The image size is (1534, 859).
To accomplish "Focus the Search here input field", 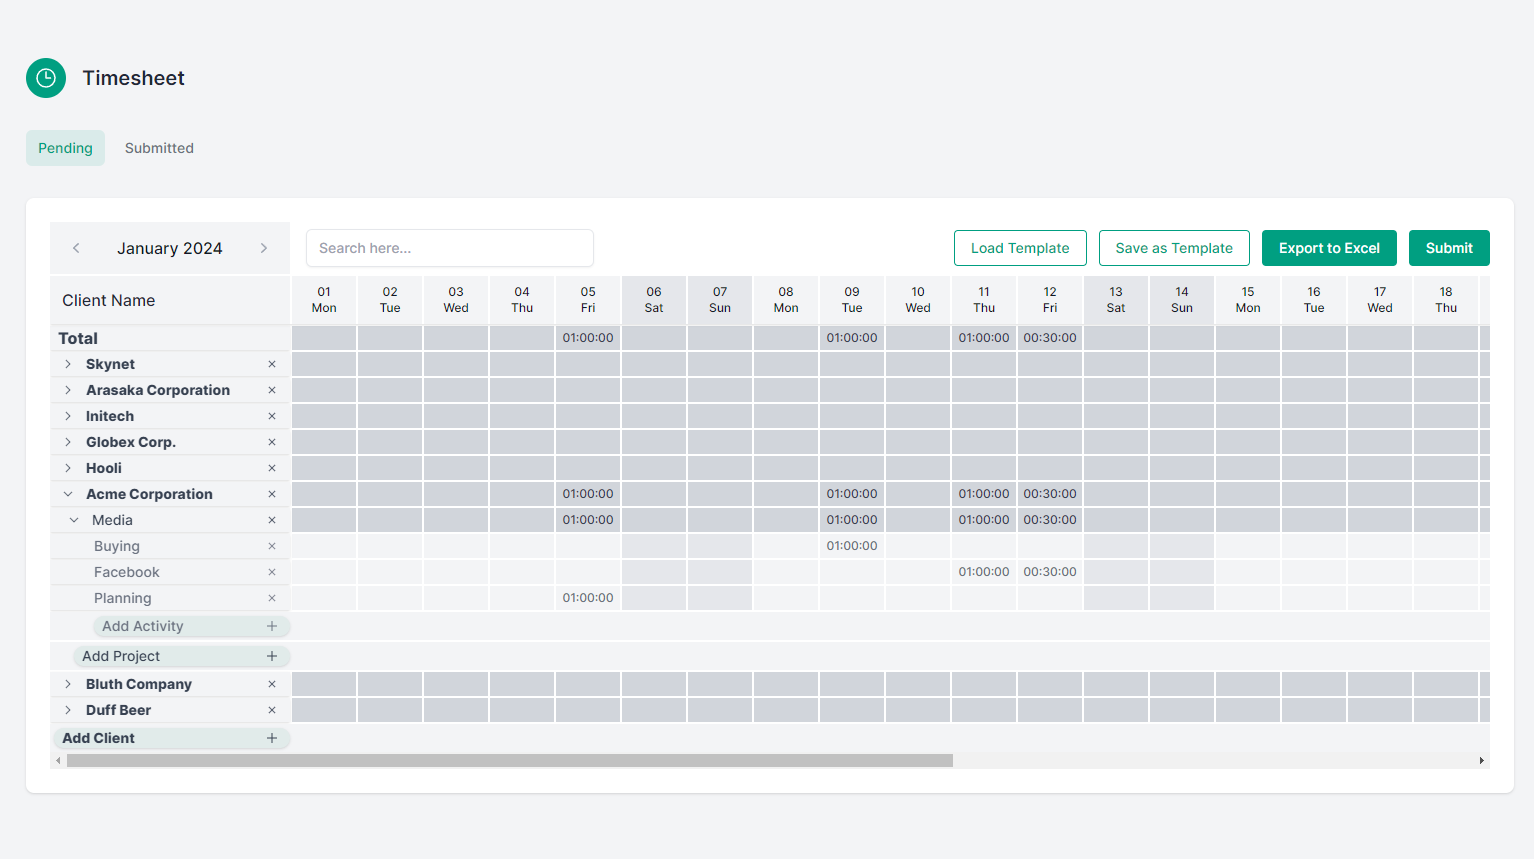I will click(x=449, y=248).
